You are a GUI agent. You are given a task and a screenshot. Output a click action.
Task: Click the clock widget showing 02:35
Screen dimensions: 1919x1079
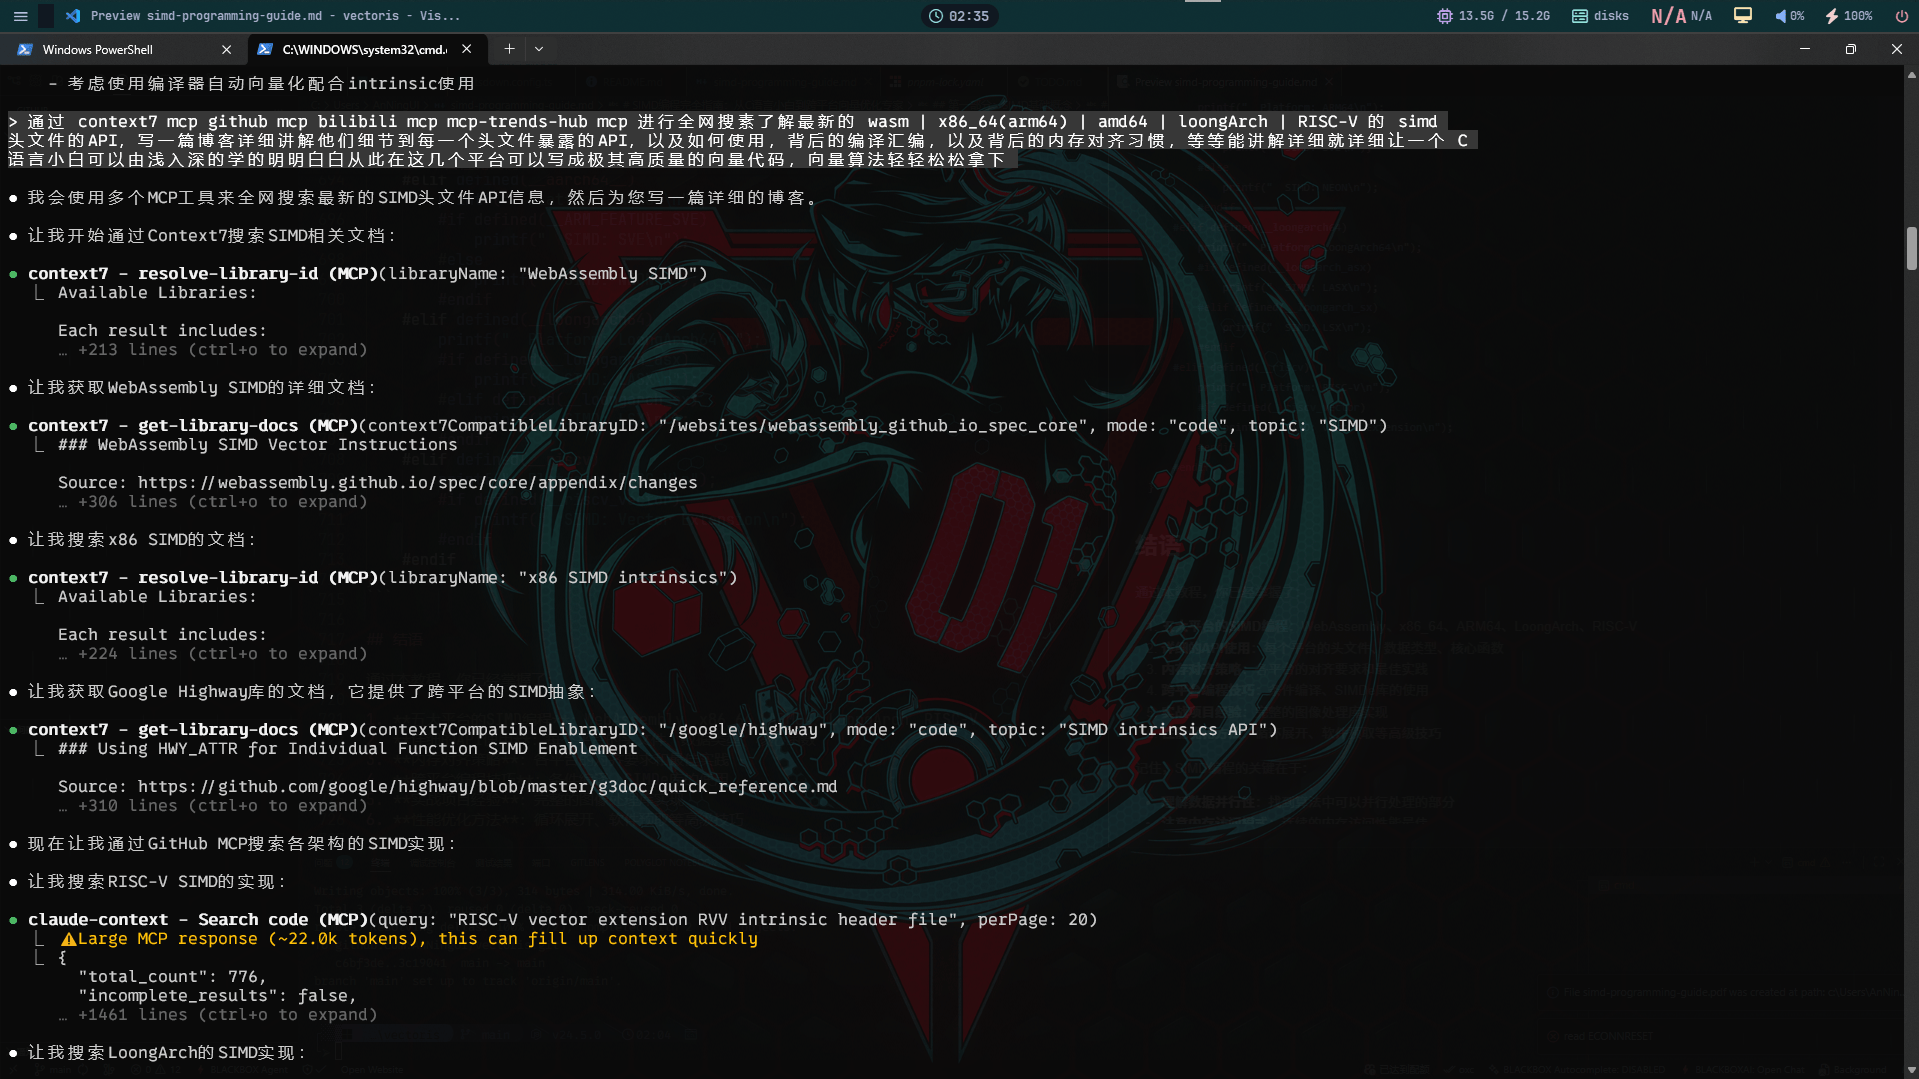click(x=959, y=16)
